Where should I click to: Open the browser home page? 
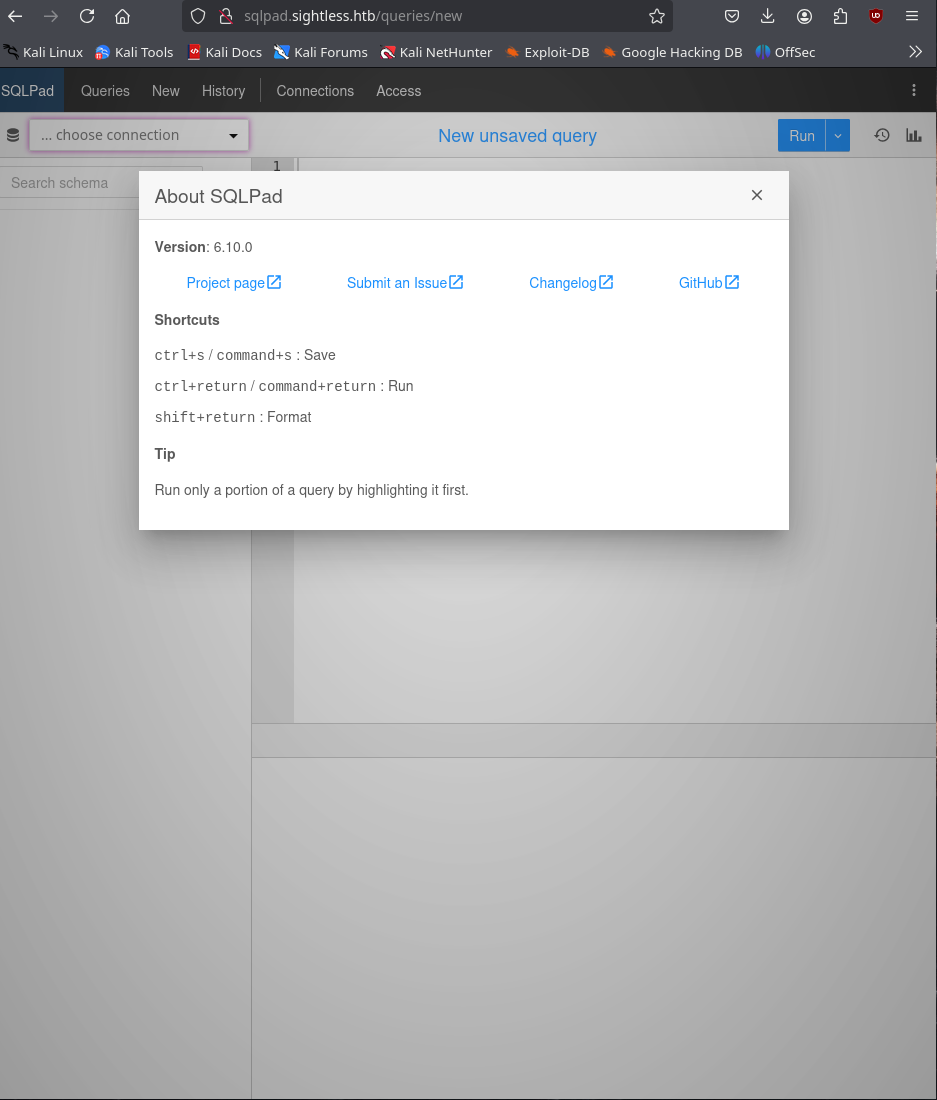123,16
